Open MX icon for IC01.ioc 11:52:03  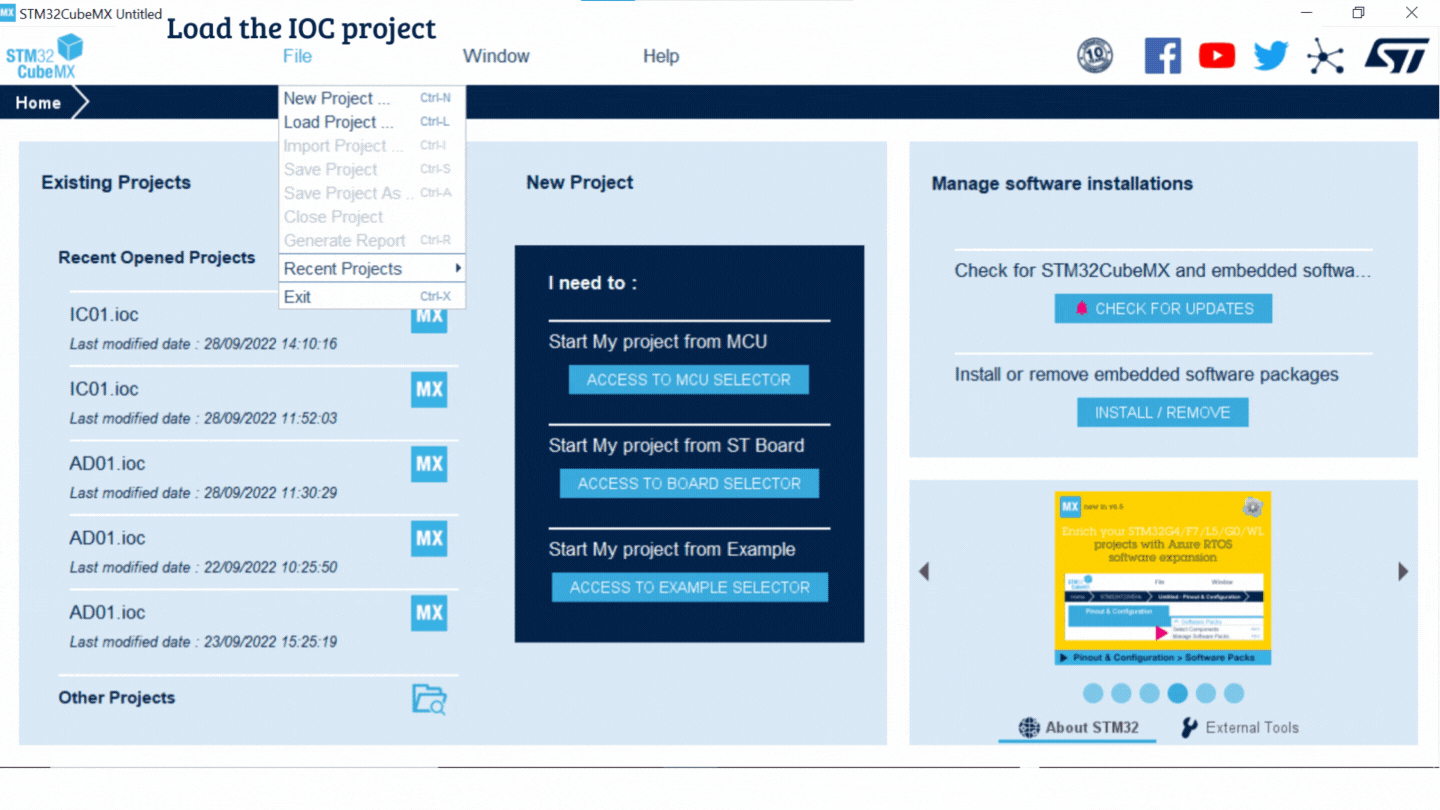click(x=429, y=389)
